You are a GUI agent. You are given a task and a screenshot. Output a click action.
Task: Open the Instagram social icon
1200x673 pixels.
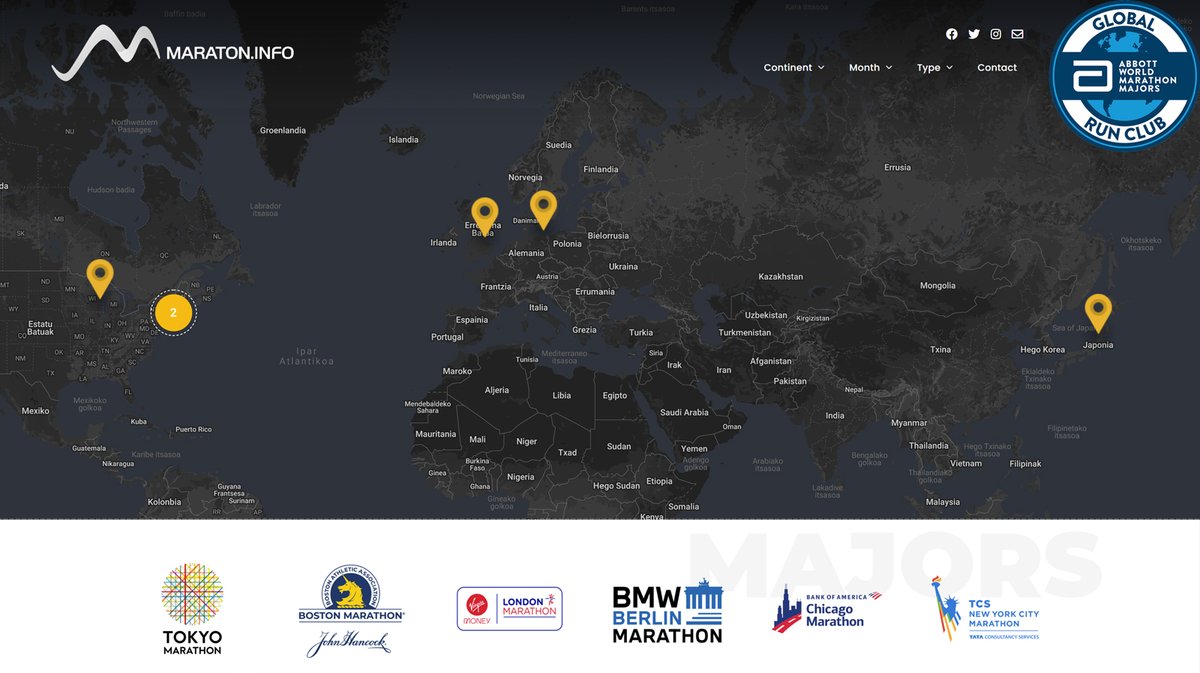coord(996,34)
